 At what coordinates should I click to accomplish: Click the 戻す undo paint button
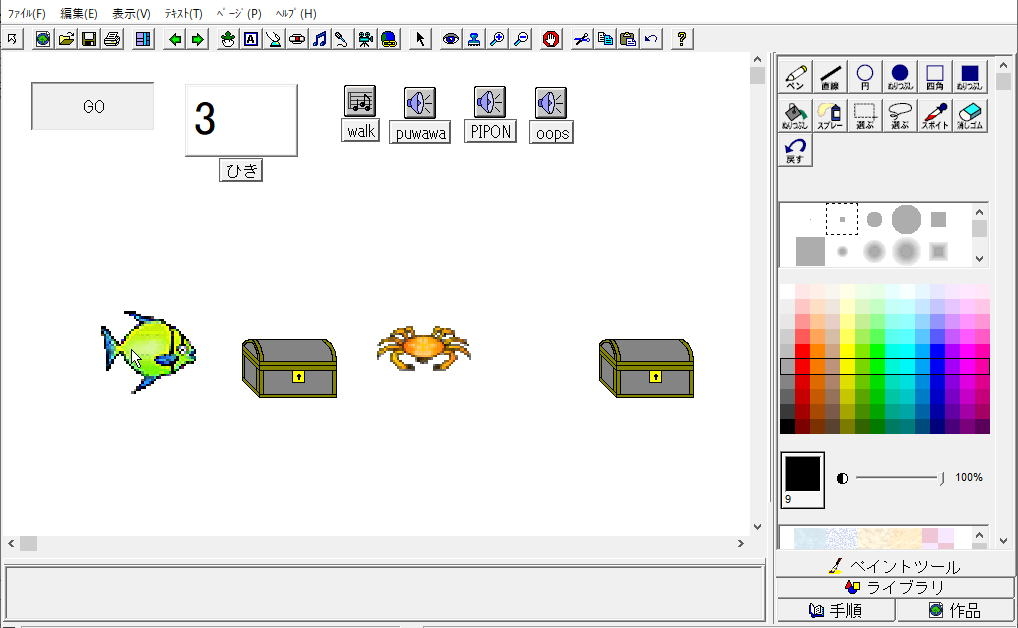click(x=795, y=150)
